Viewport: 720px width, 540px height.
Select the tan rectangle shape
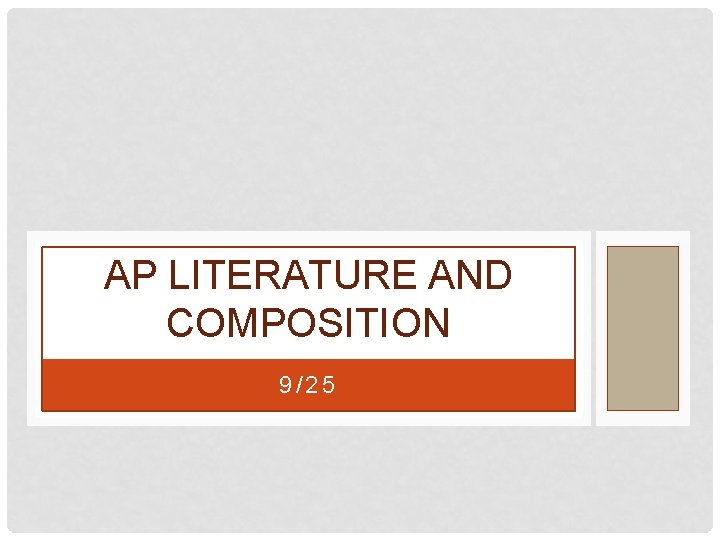(x=643, y=328)
